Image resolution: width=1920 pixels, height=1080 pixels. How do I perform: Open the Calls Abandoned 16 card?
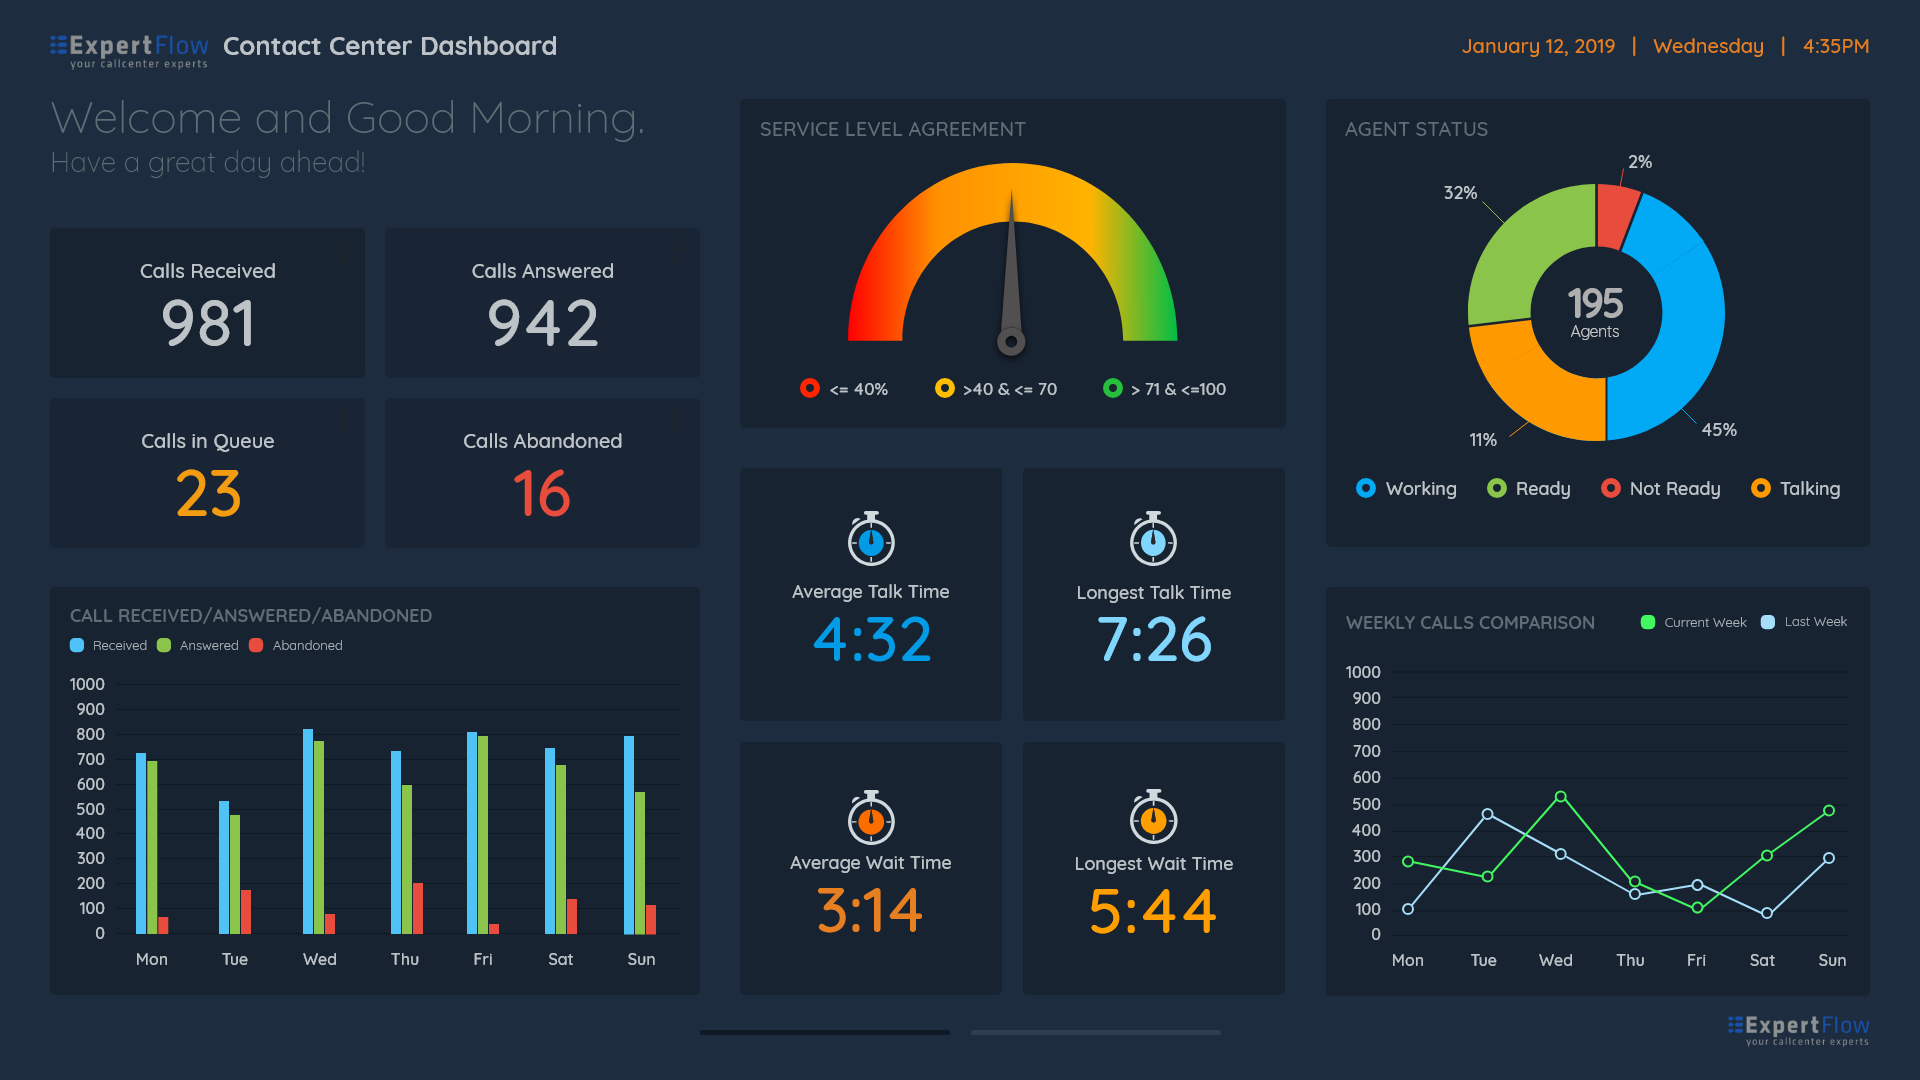pyautogui.click(x=542, y=473)
